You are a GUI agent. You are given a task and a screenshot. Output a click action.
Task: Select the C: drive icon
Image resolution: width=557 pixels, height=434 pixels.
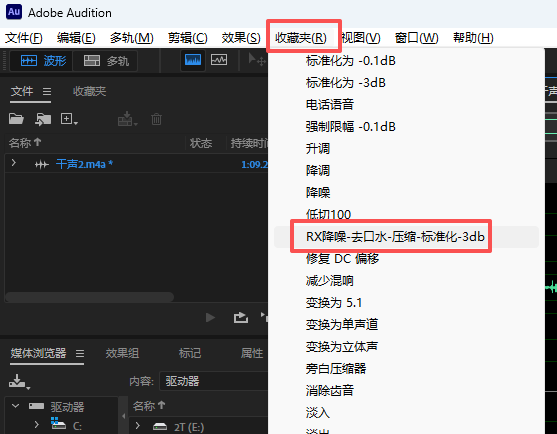point(59,423)
